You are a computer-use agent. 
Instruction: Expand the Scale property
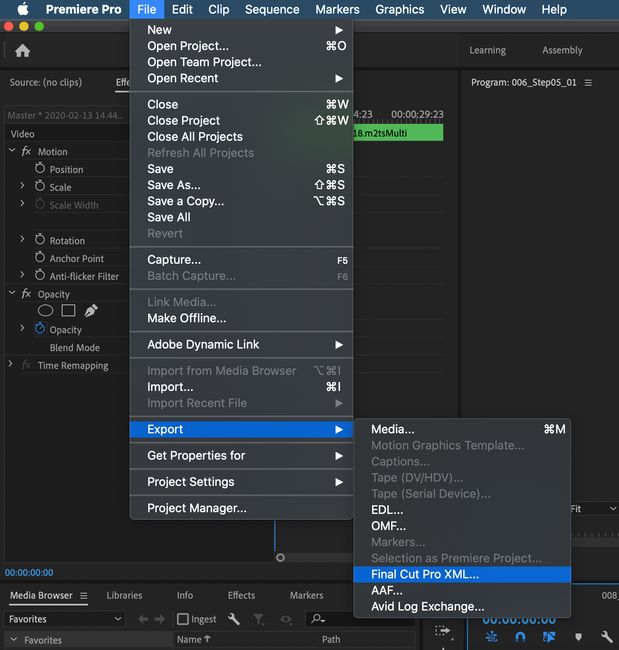click(23, 187)
